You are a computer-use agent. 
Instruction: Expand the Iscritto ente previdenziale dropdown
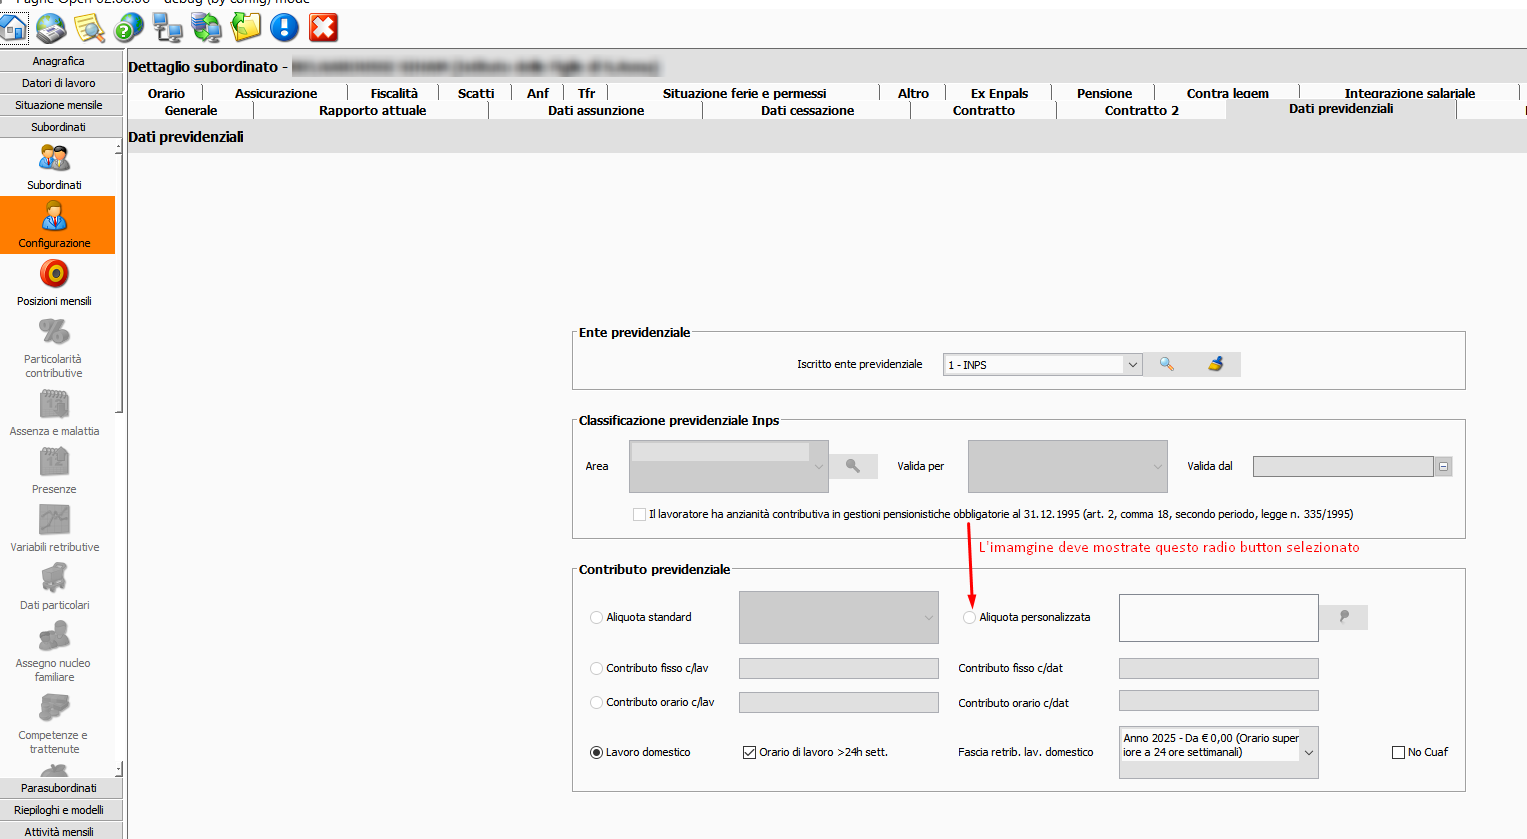click(x=1132, y=365)
